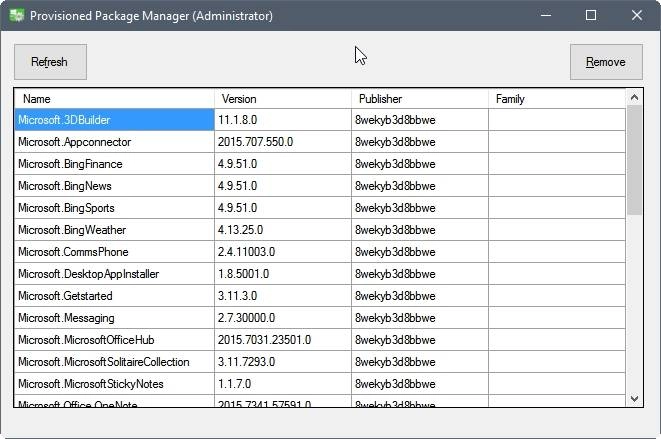661x439 pixels.
Task: Sort by the Version column header
Action: click(x=283, y=99)
